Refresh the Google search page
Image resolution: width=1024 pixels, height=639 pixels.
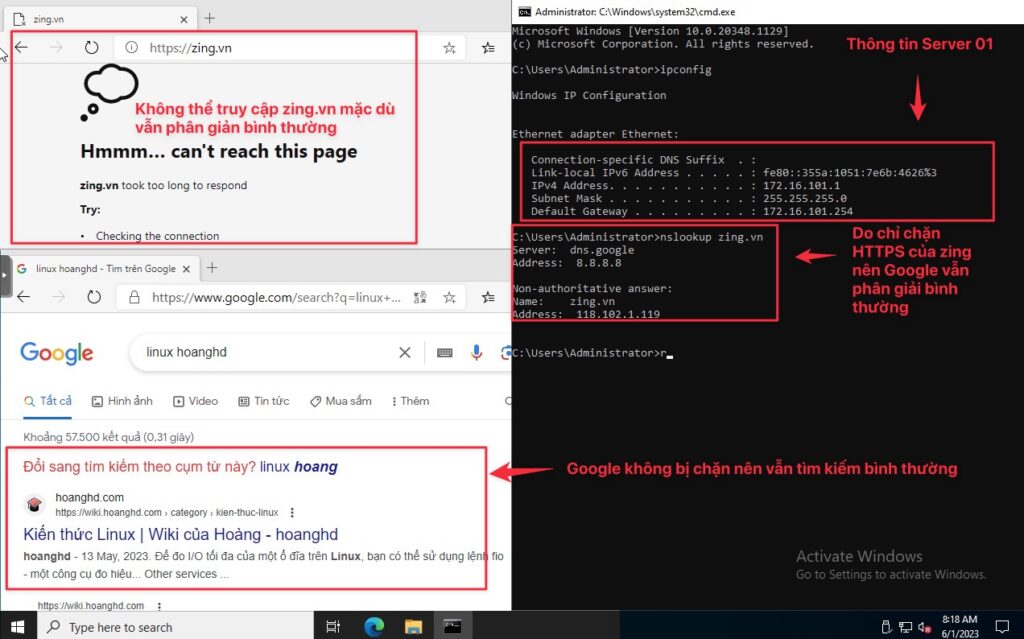point(94,297)
